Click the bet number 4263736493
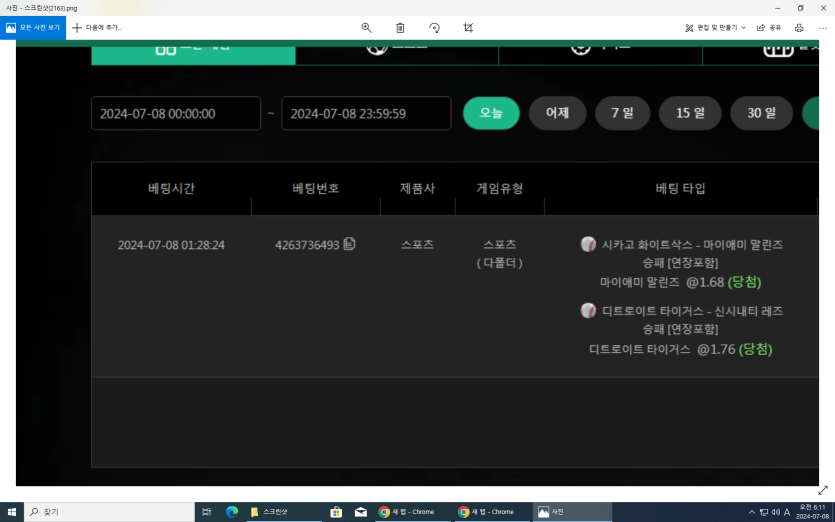This screenshot has height=522, width=835. coord(307,245)
